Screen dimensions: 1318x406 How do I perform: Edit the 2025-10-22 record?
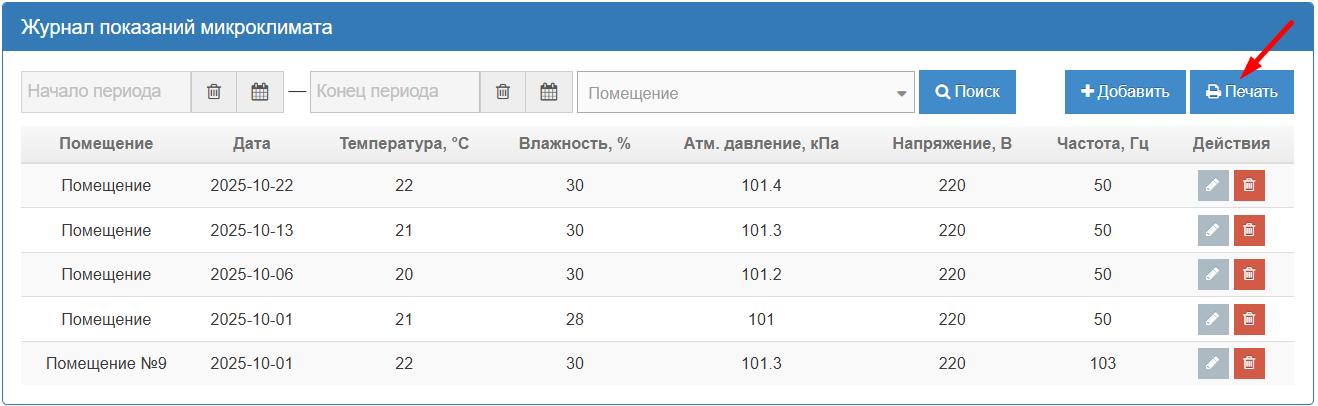tap(1213, 186)
